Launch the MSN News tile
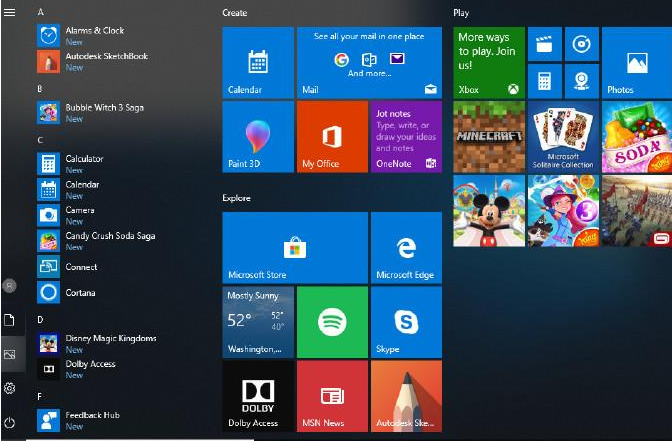Viewport: 672px width, 441px height. point(332,396)
